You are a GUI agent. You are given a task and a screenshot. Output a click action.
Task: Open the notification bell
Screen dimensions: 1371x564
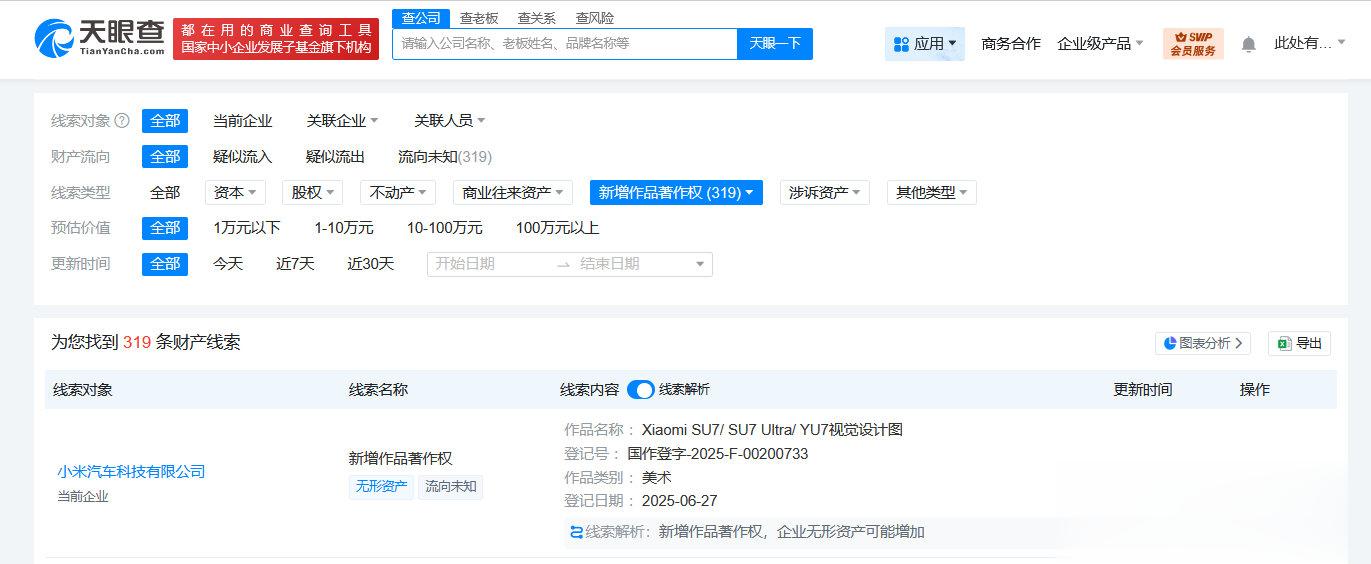[1248, 44]
